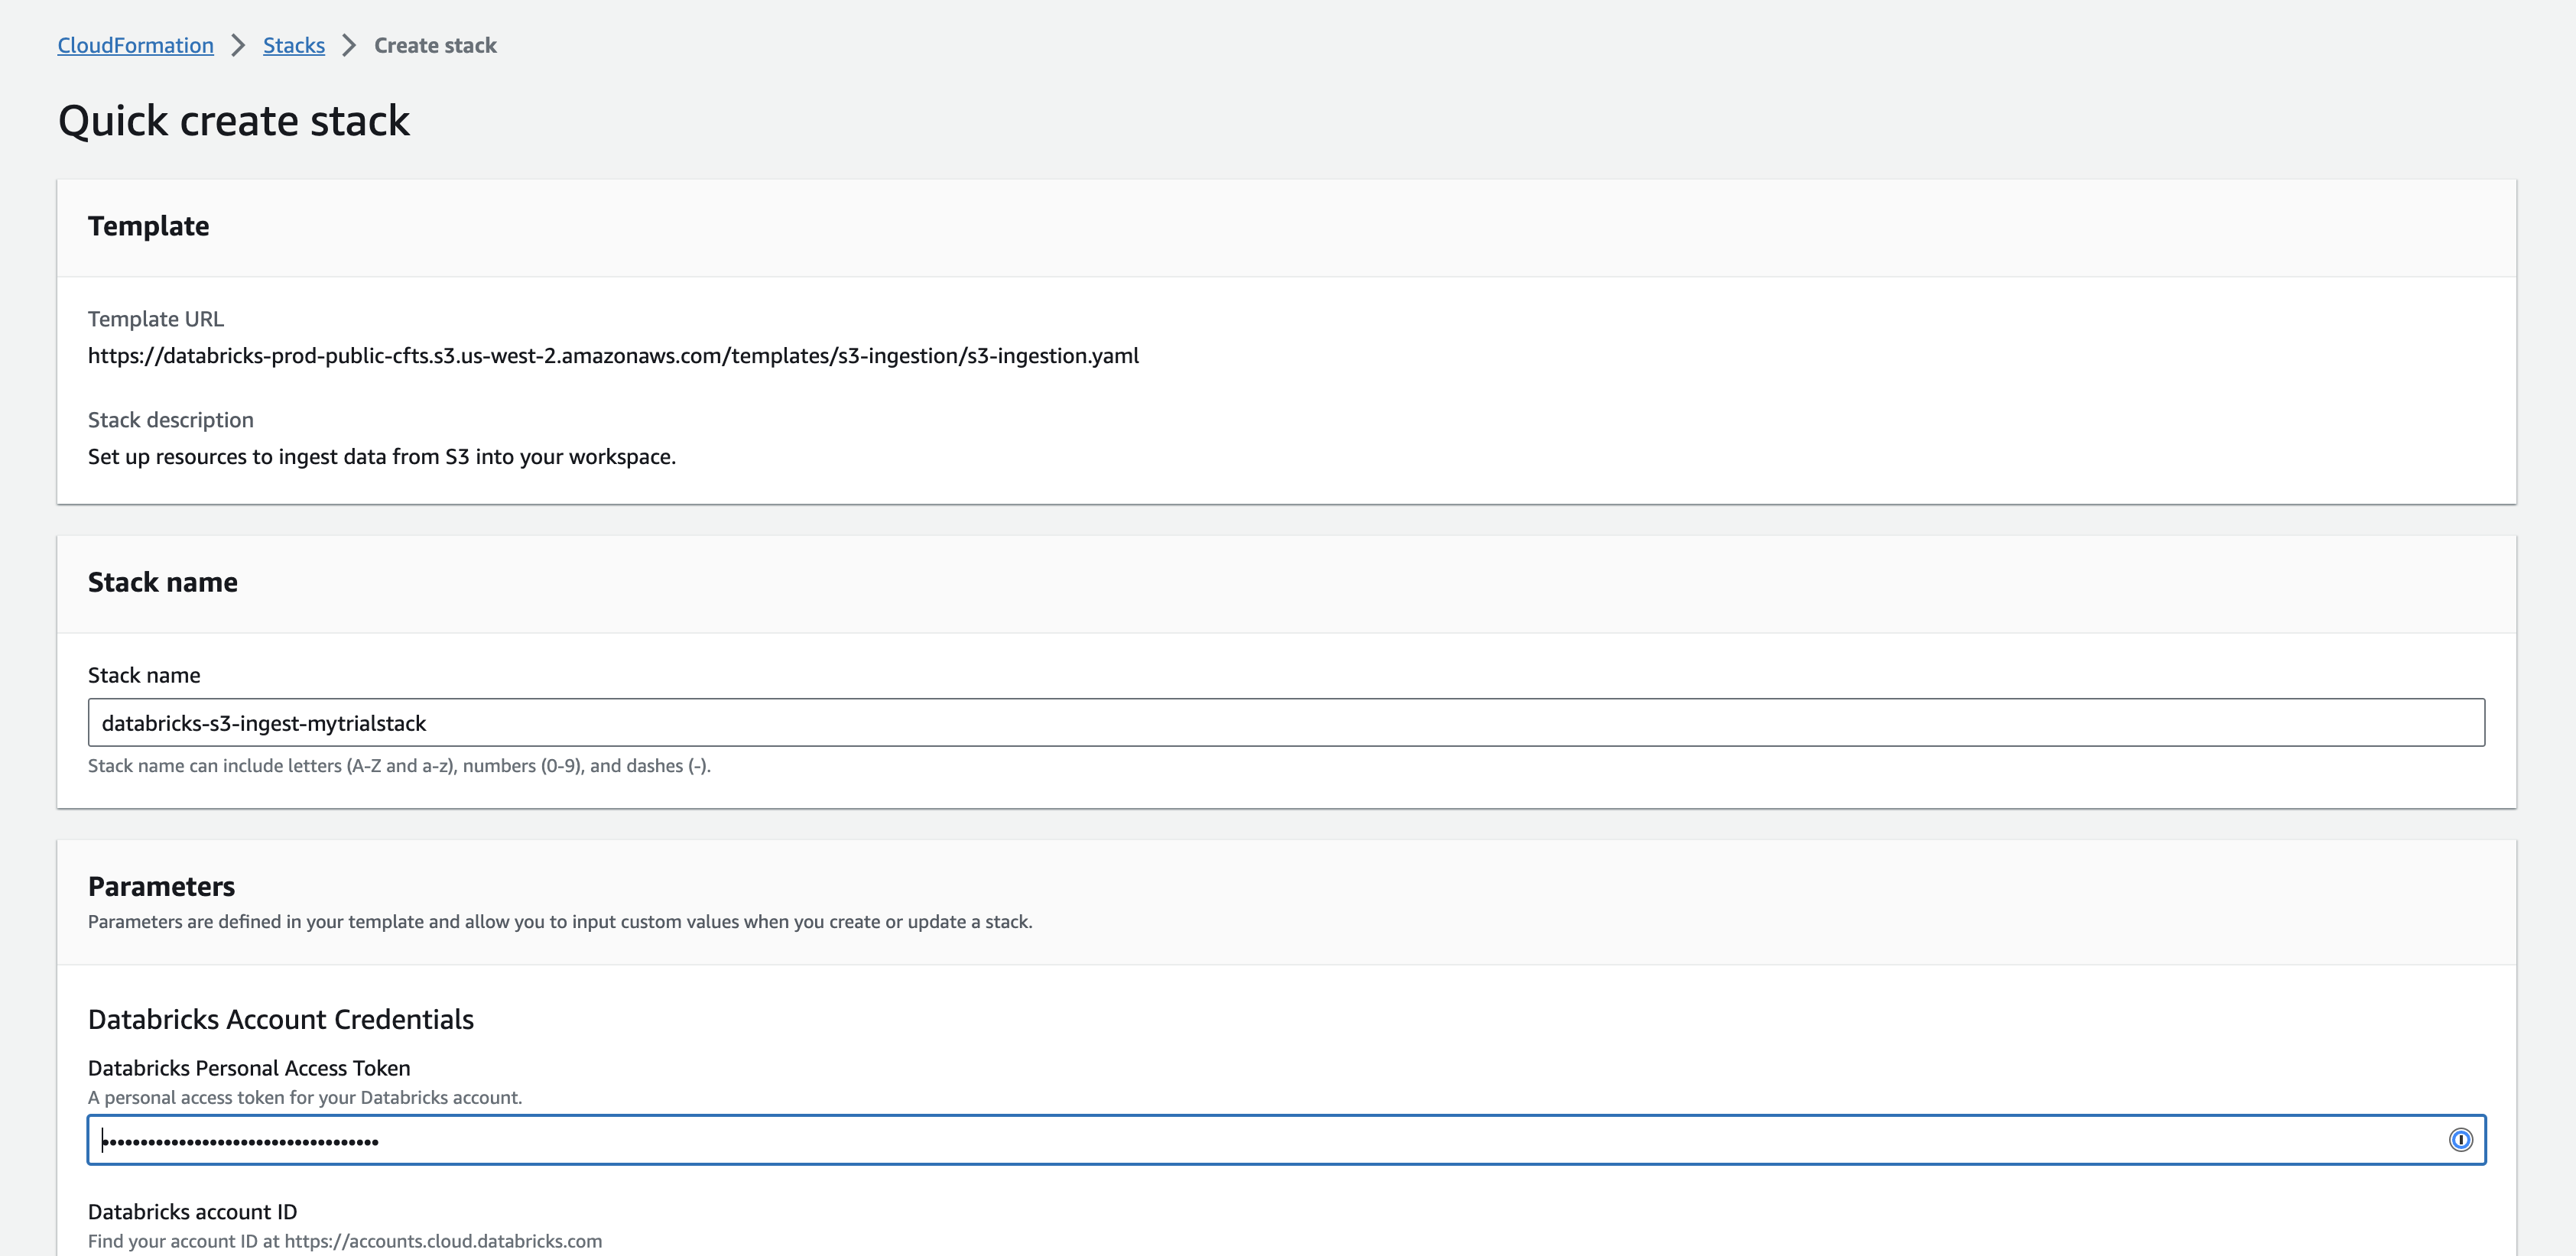Click the Create stack breadcrumb text
The height and width of the screenshot is (1256, 2576).
point(435,45)
